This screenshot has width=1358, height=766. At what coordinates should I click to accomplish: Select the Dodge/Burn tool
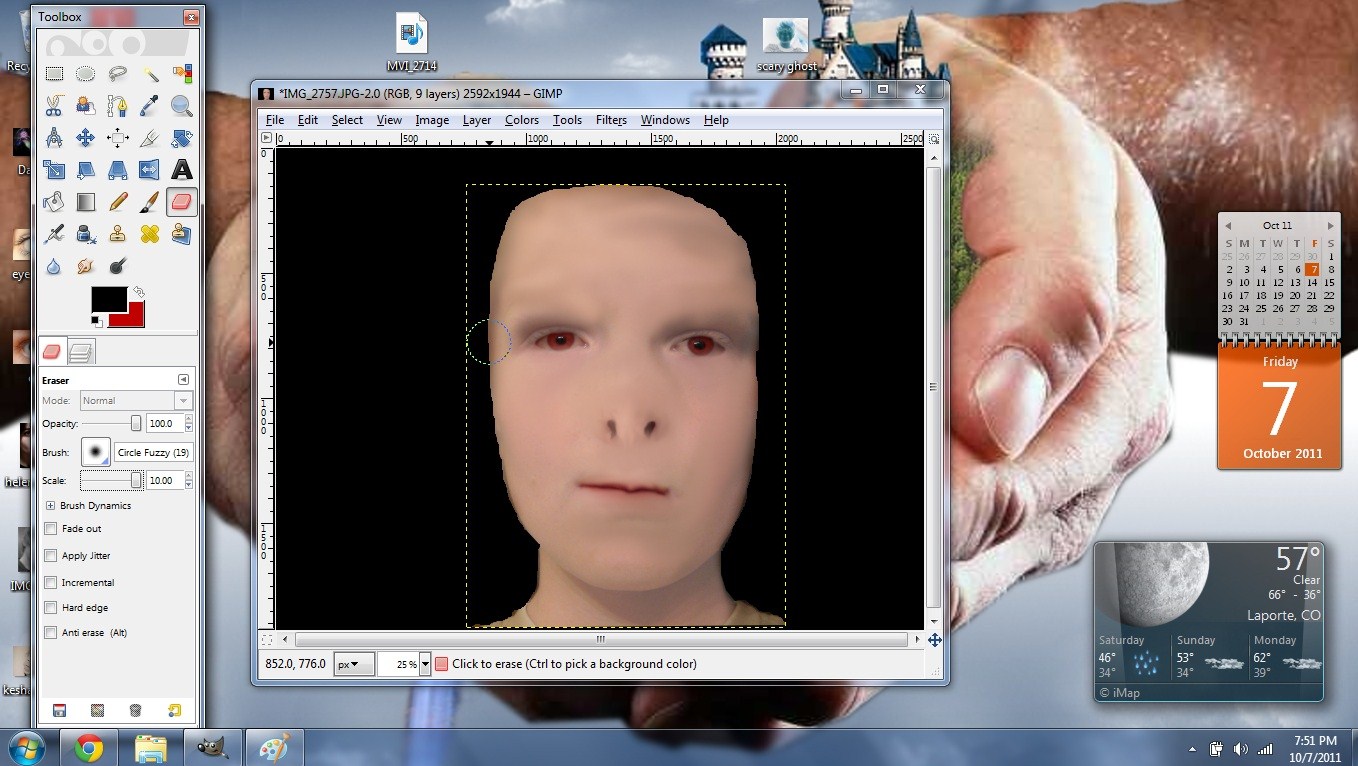pyautogui.click(x=118, y=266)
